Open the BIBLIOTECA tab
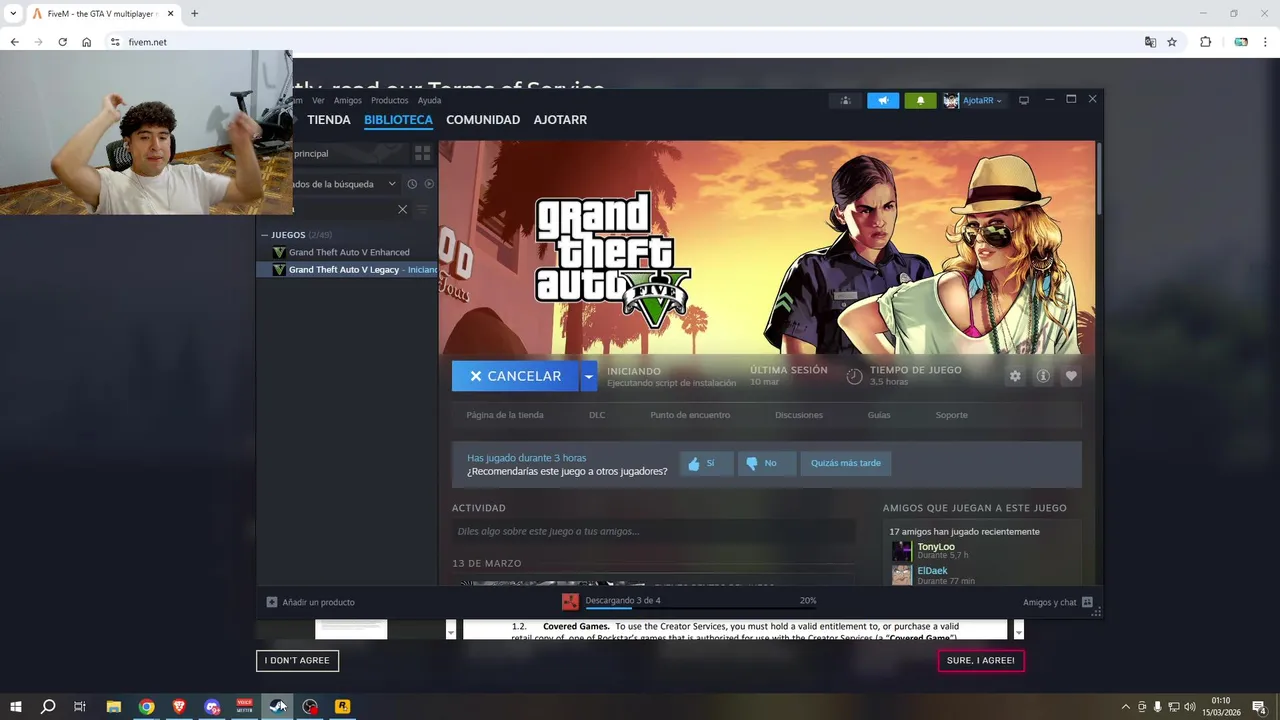Image resolution: width=1280 pixels, height=720 pixels. pos(398,120)
